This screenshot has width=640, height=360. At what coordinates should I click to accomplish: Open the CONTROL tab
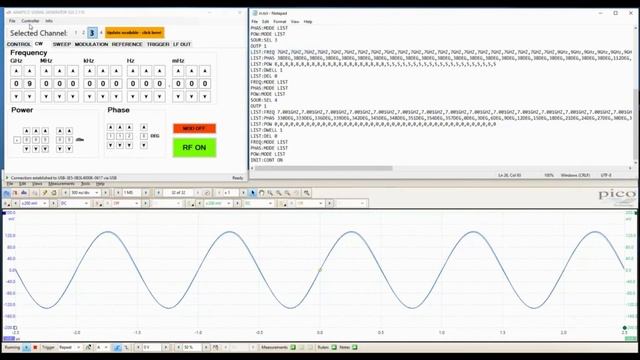tap(19, 44)
